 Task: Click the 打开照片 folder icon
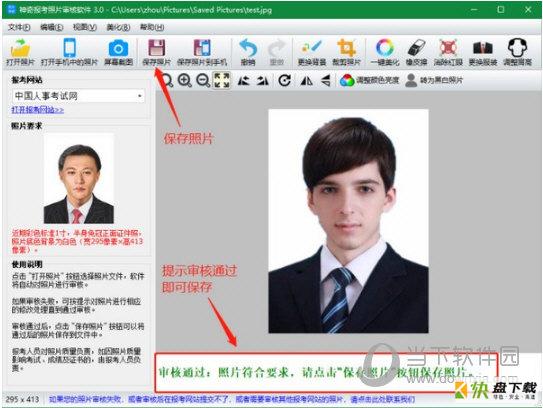click(20, 48)
